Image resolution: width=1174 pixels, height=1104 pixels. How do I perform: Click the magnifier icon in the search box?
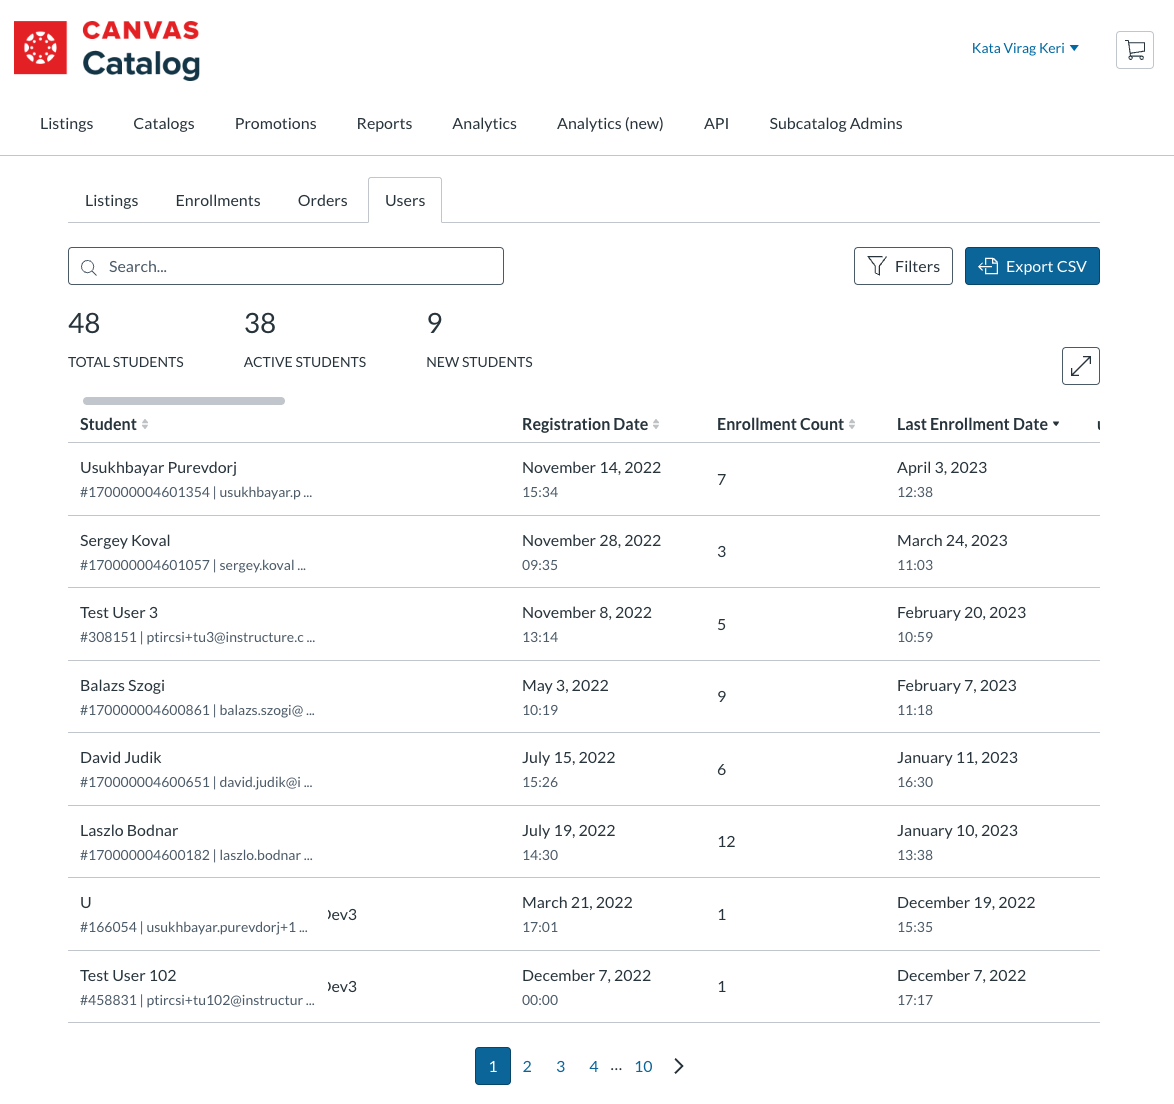pyautogui.click(x=88, y=267)
